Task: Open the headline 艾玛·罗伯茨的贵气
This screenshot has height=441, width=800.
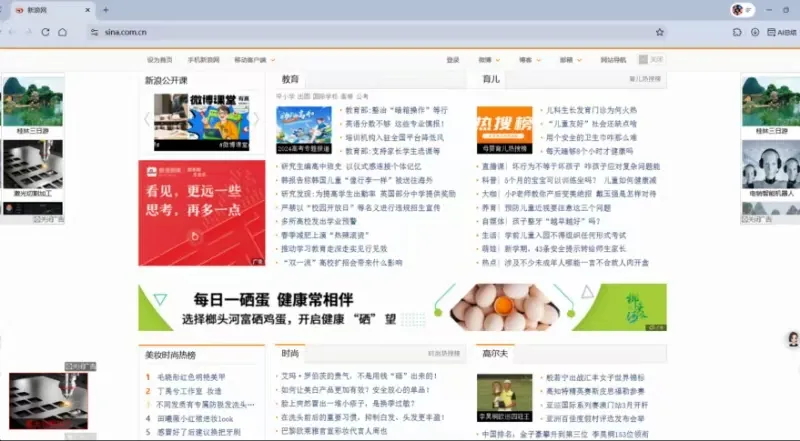Action: (x=359, y=376)
